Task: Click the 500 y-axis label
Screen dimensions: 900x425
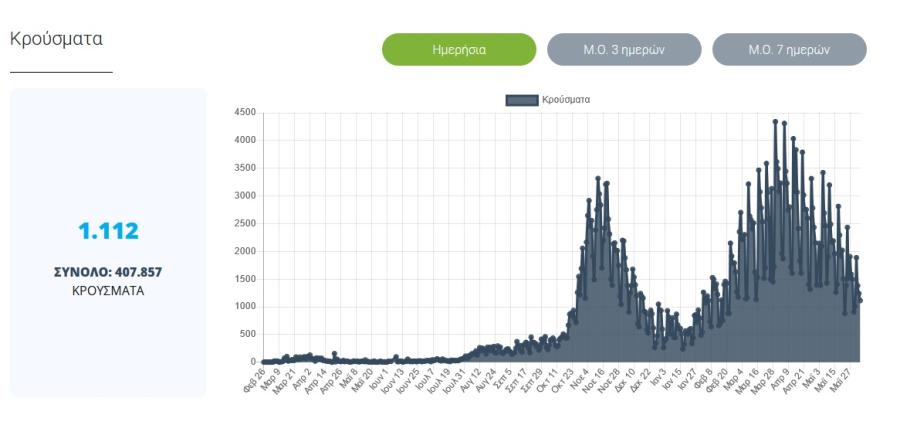Action: click(x=247, y=334)
